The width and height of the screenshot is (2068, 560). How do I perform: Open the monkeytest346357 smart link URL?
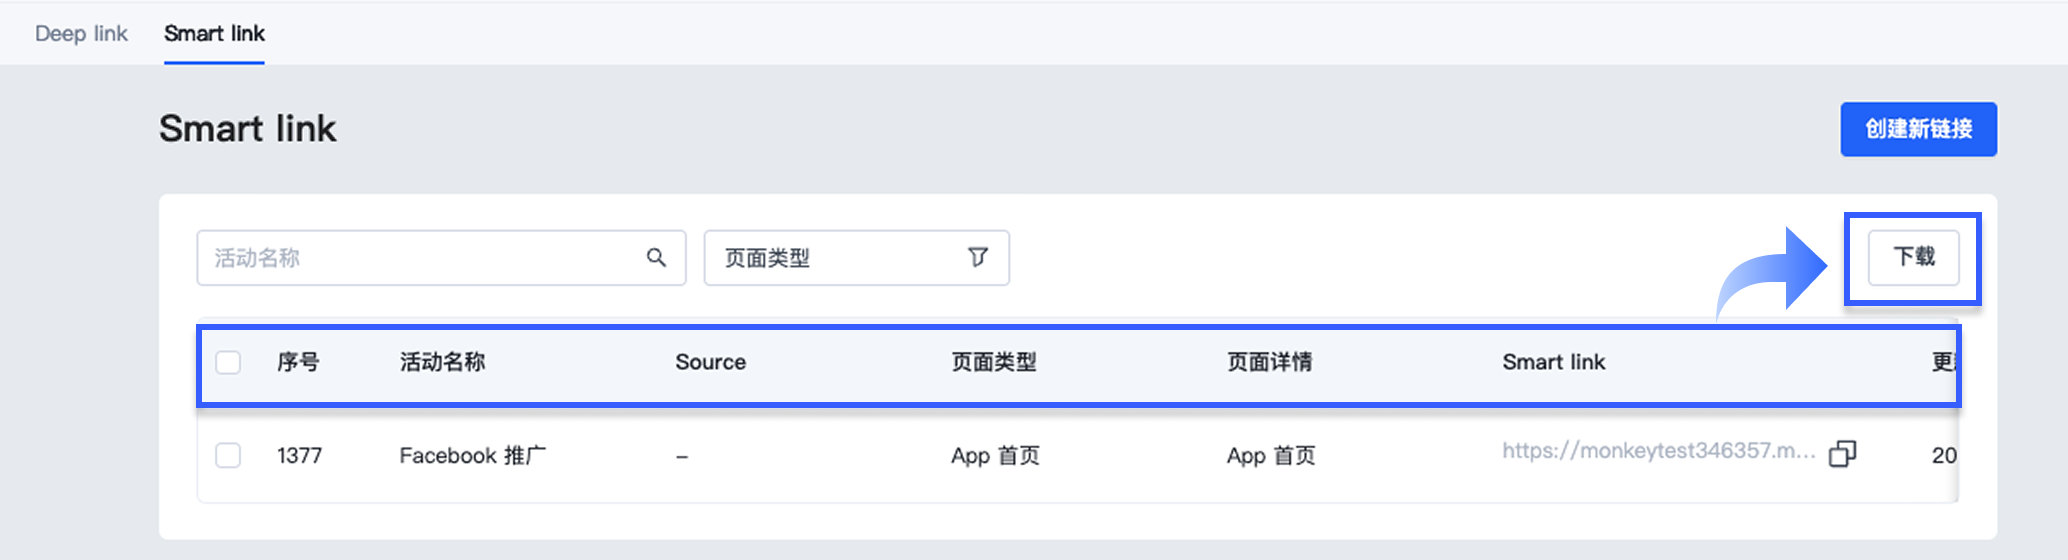1658,451
